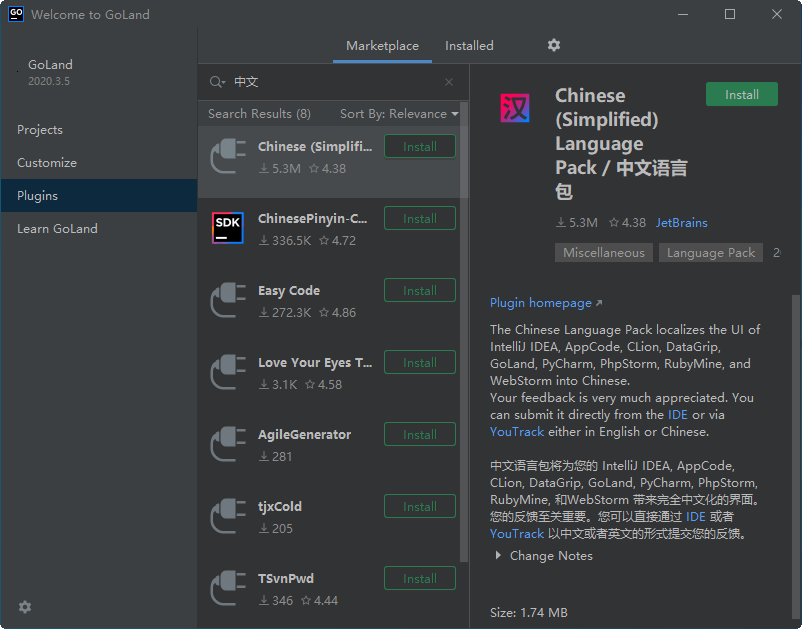802x629 pixels.
Task: Open the JetBrains vendor link
Action: pos(681,222)
